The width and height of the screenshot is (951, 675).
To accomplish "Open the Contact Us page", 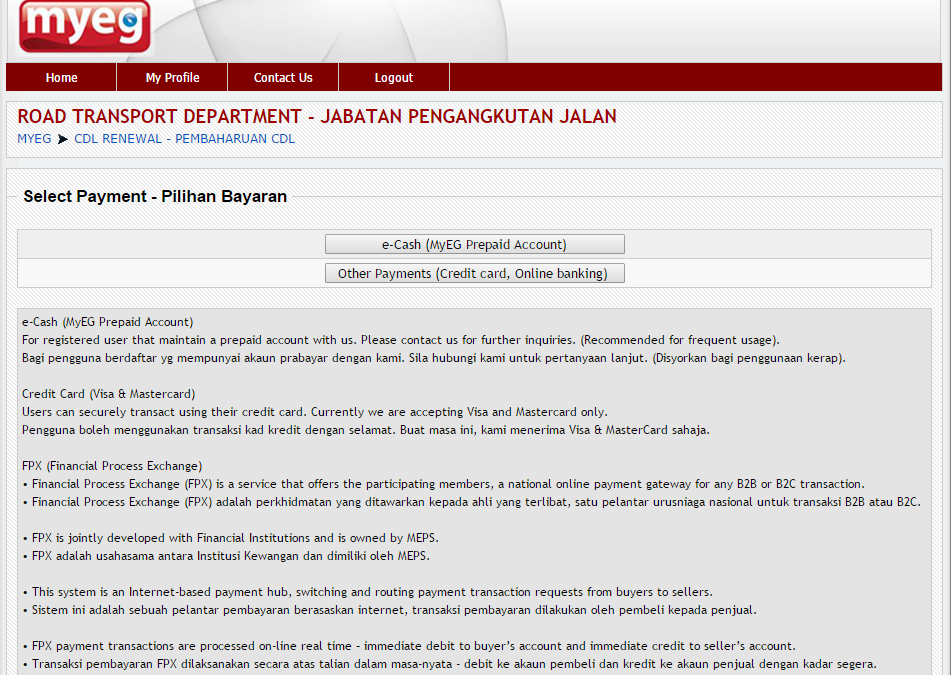I will click(x=283, y=78).
